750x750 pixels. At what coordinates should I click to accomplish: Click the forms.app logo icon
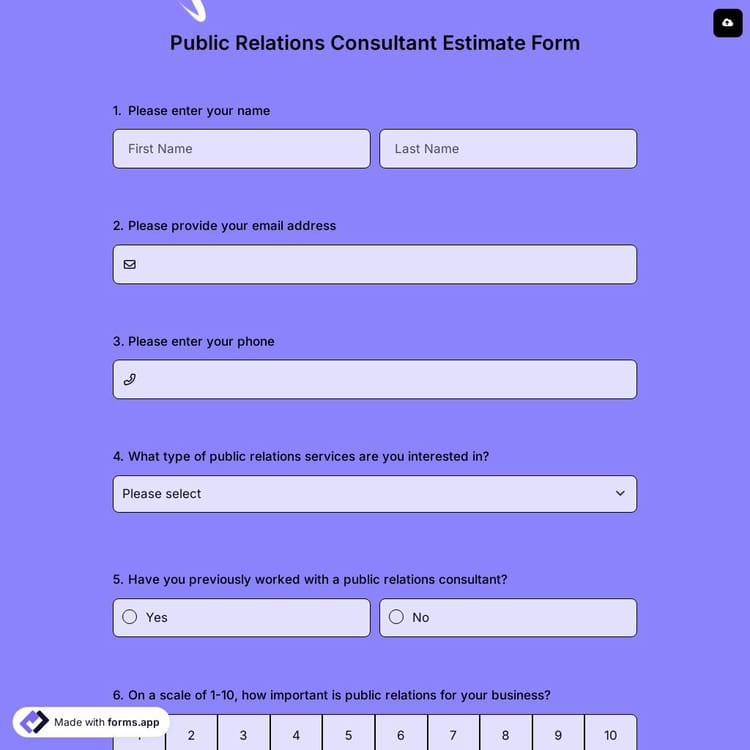point(34,722)
